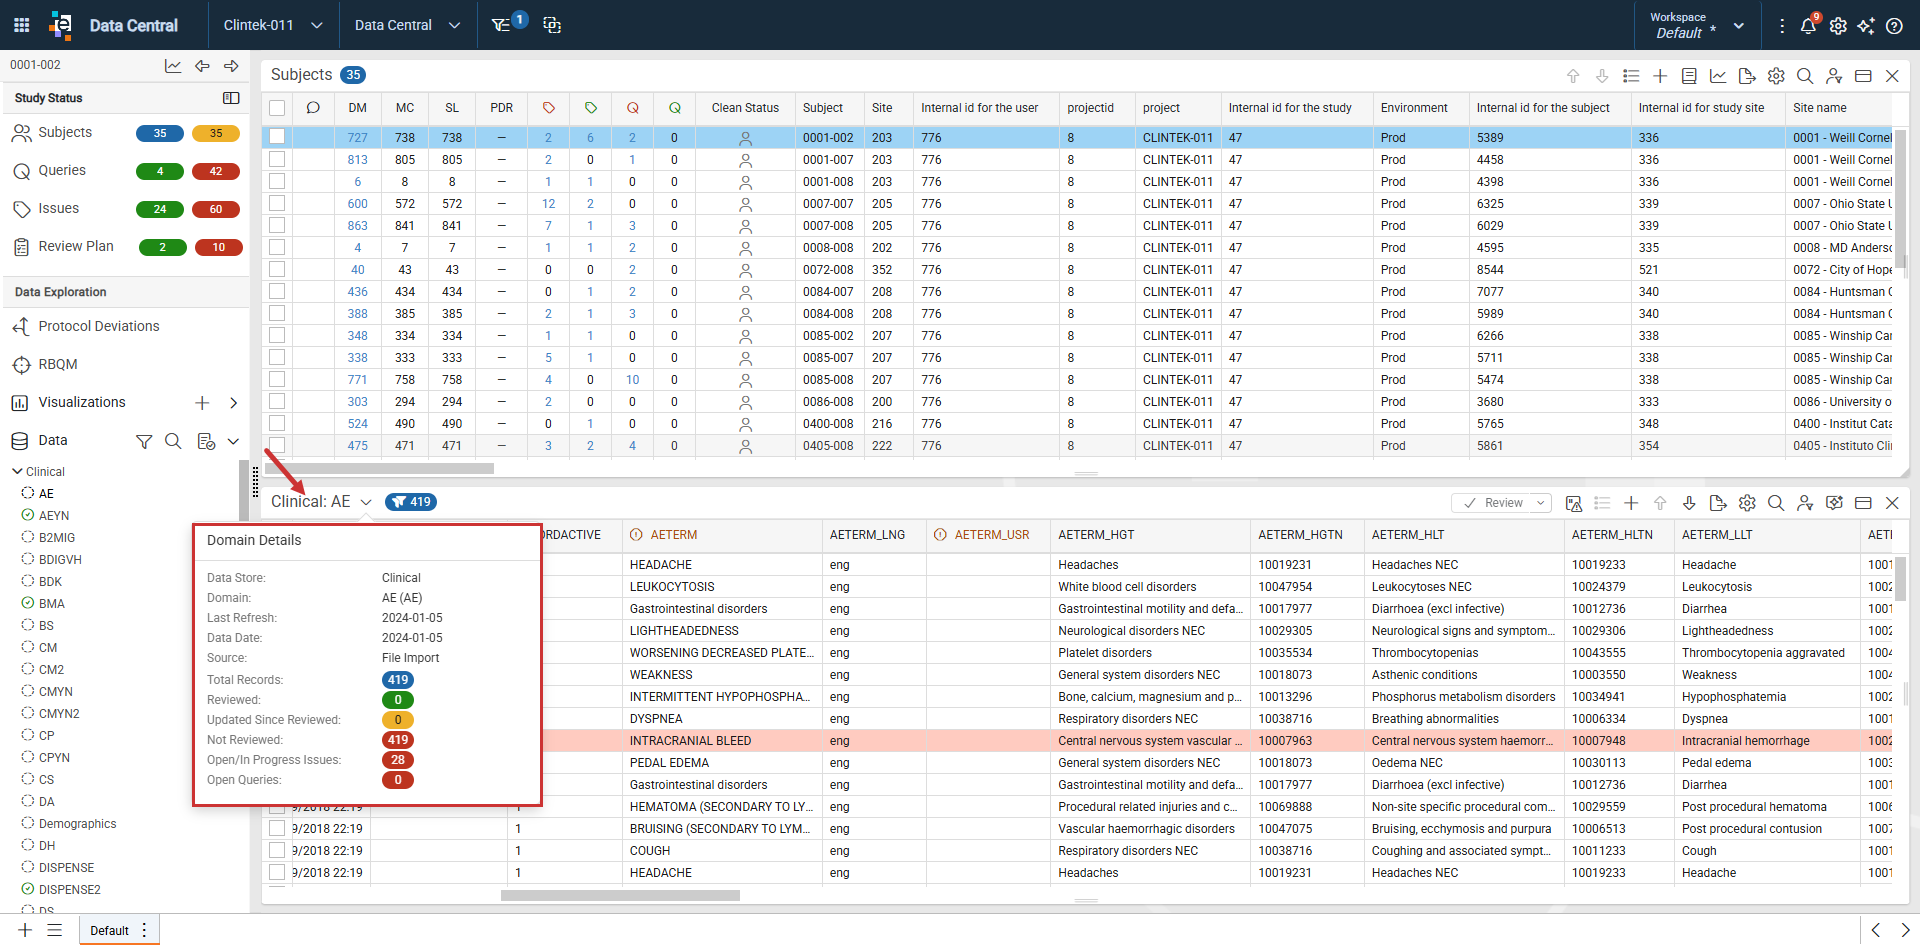Export Clinical AE listing icon
1920x945 pixels.
point(1718,503)
